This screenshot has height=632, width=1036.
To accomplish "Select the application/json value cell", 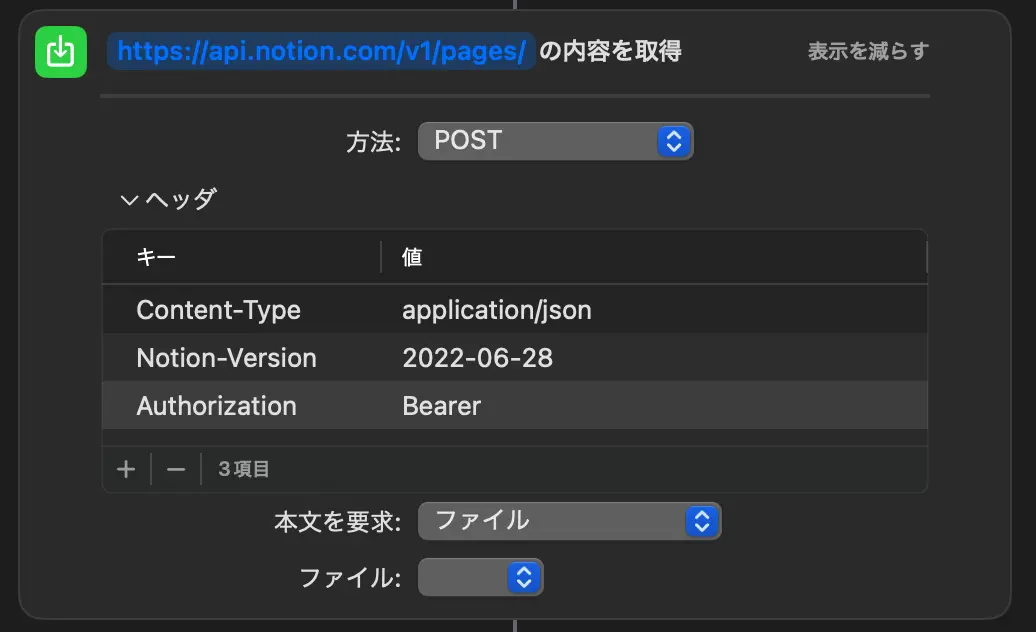I will [x=497, y=310].
